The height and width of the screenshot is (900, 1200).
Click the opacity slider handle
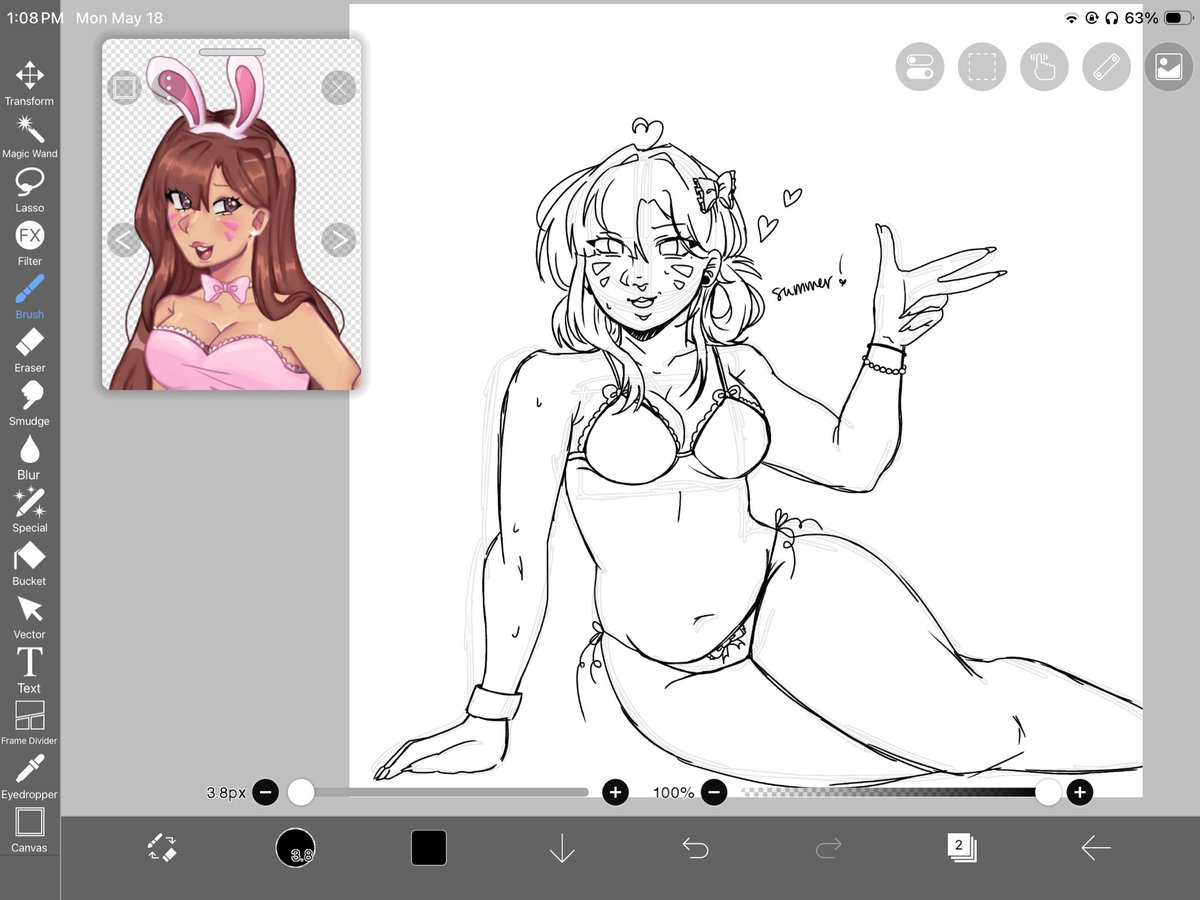tap(1048, 793)
